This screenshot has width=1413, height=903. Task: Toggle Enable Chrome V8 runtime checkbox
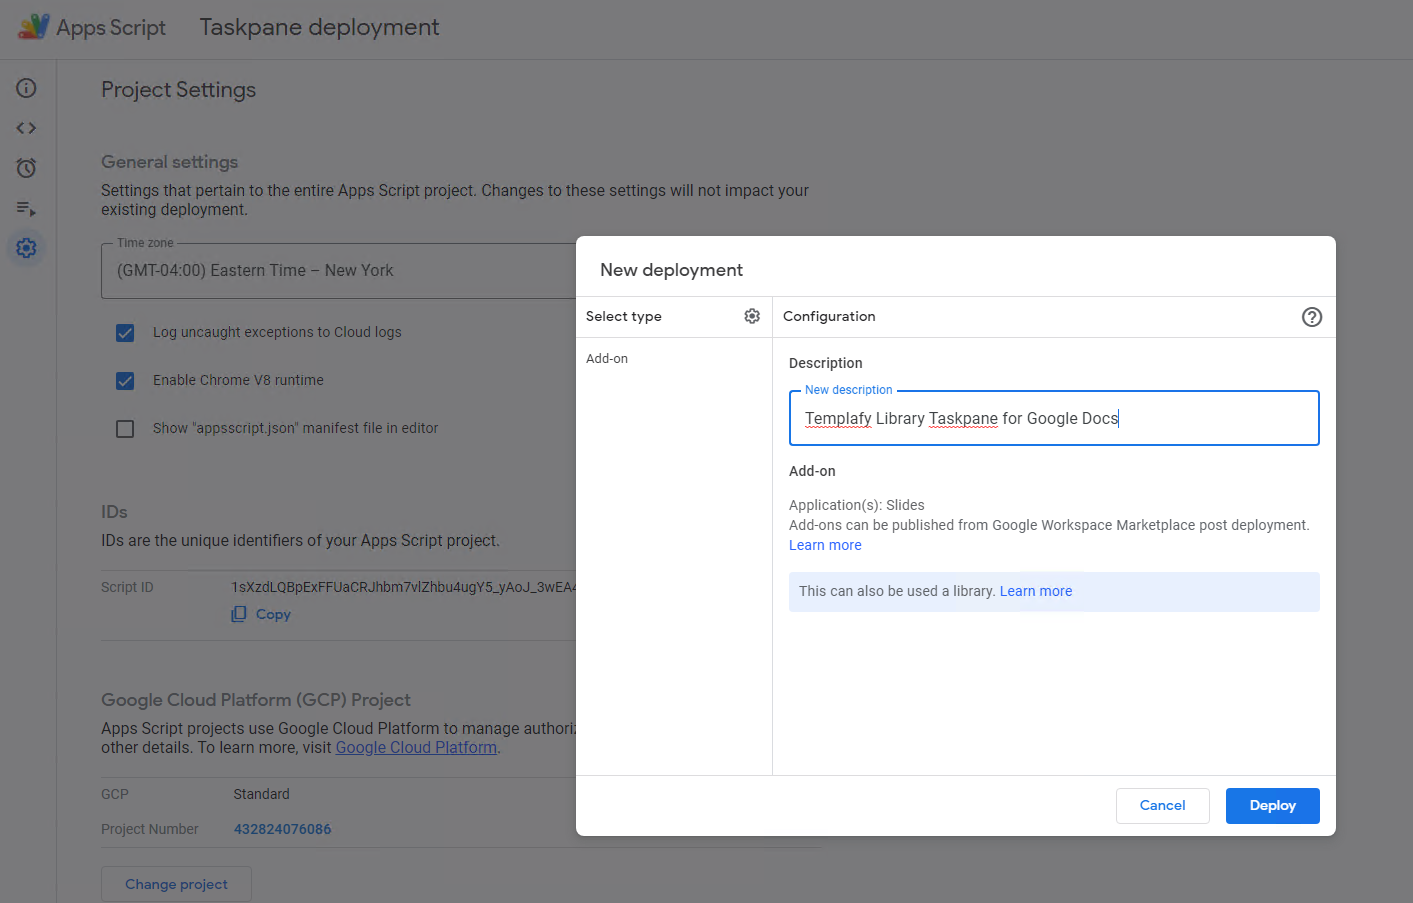[x=125, y=381]
